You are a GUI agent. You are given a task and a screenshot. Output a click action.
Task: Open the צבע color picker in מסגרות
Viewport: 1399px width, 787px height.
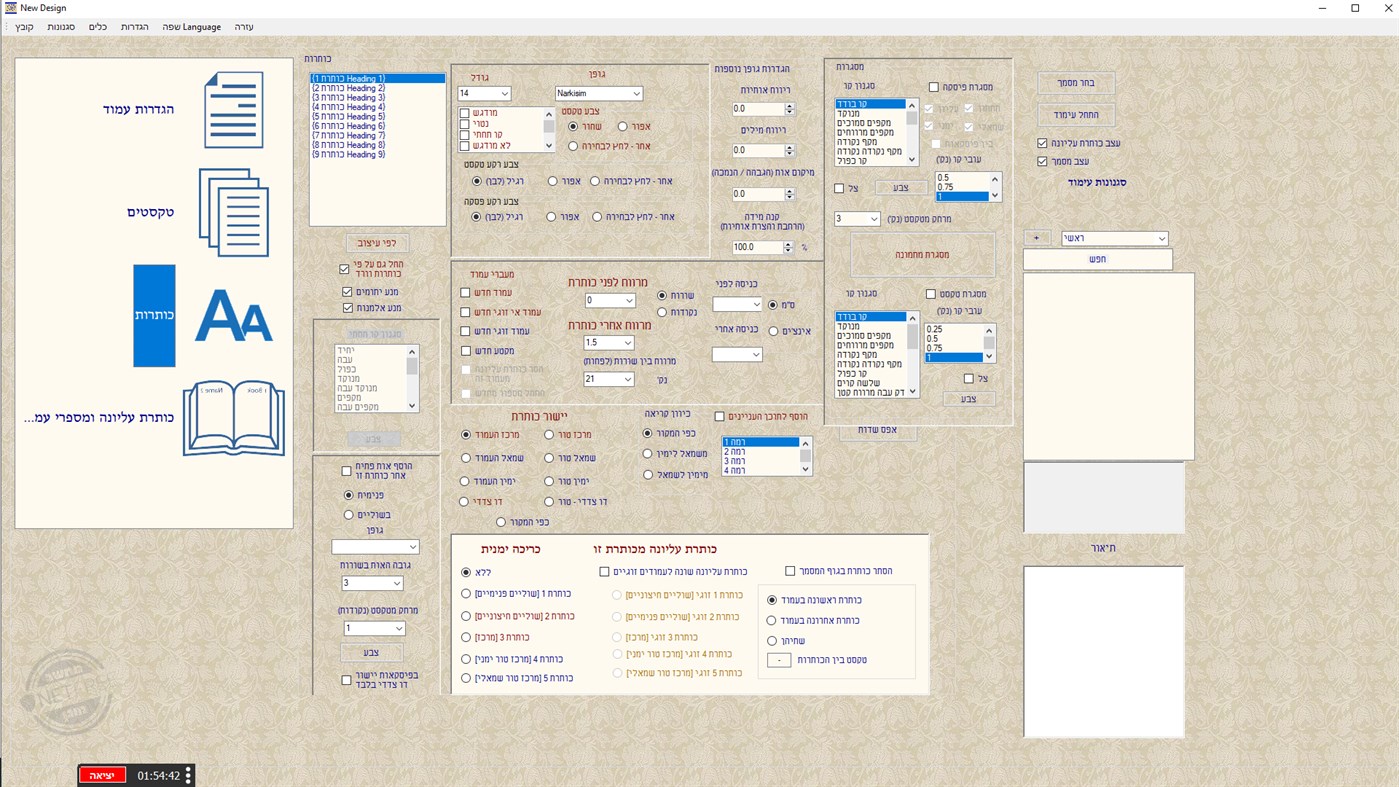point(899,187)
